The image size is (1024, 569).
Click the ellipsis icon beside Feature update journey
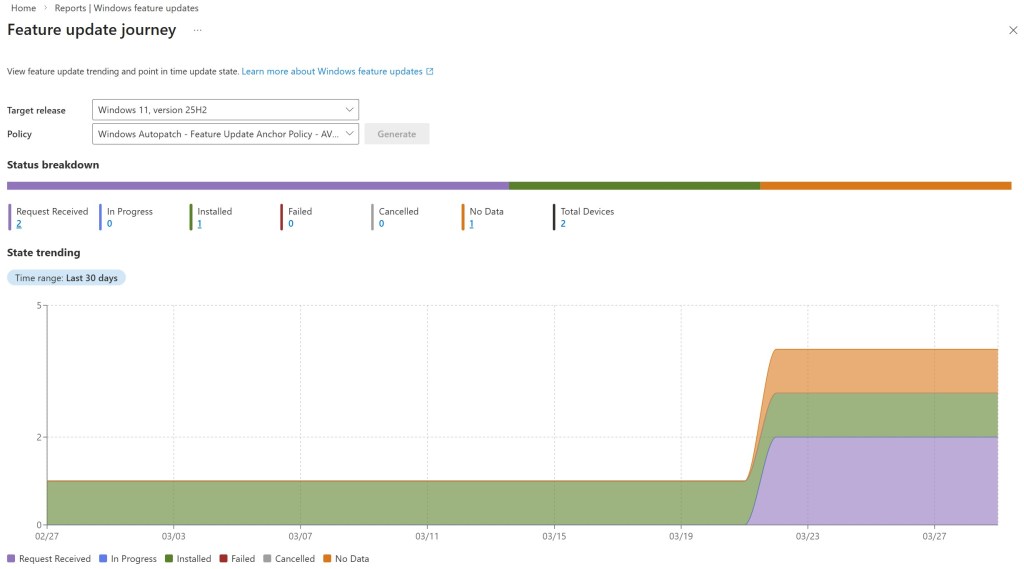(197, 30)
